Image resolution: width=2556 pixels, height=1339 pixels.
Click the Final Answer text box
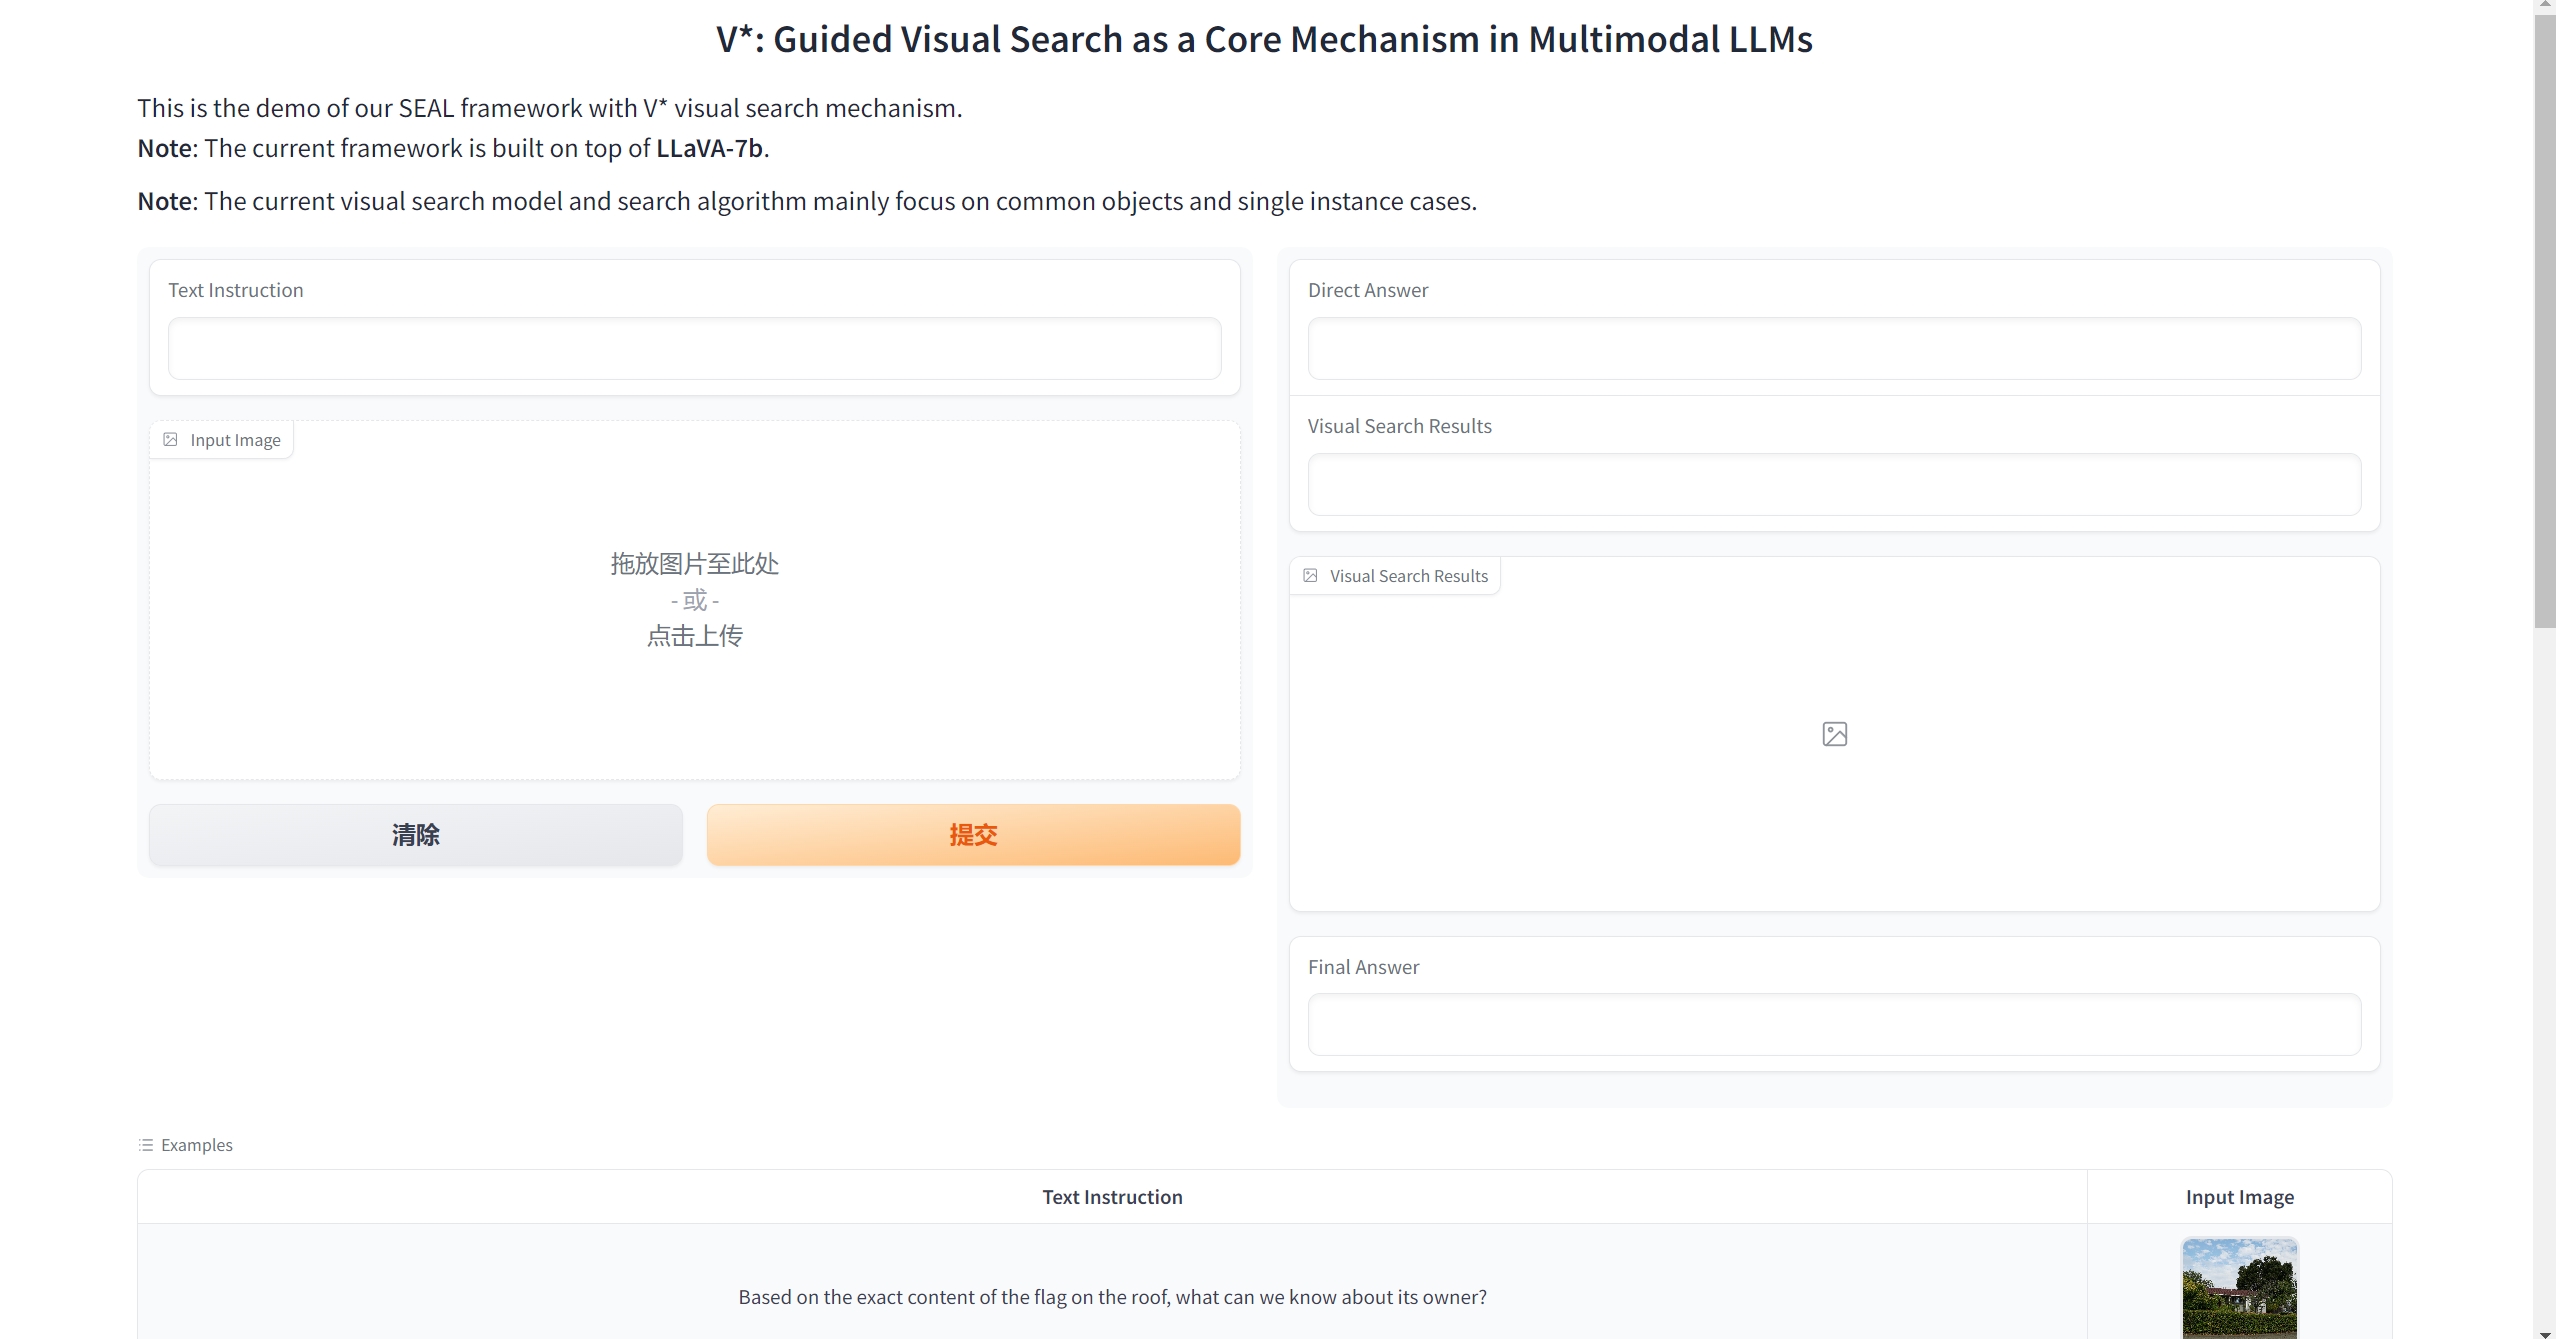(1834, 1025)
